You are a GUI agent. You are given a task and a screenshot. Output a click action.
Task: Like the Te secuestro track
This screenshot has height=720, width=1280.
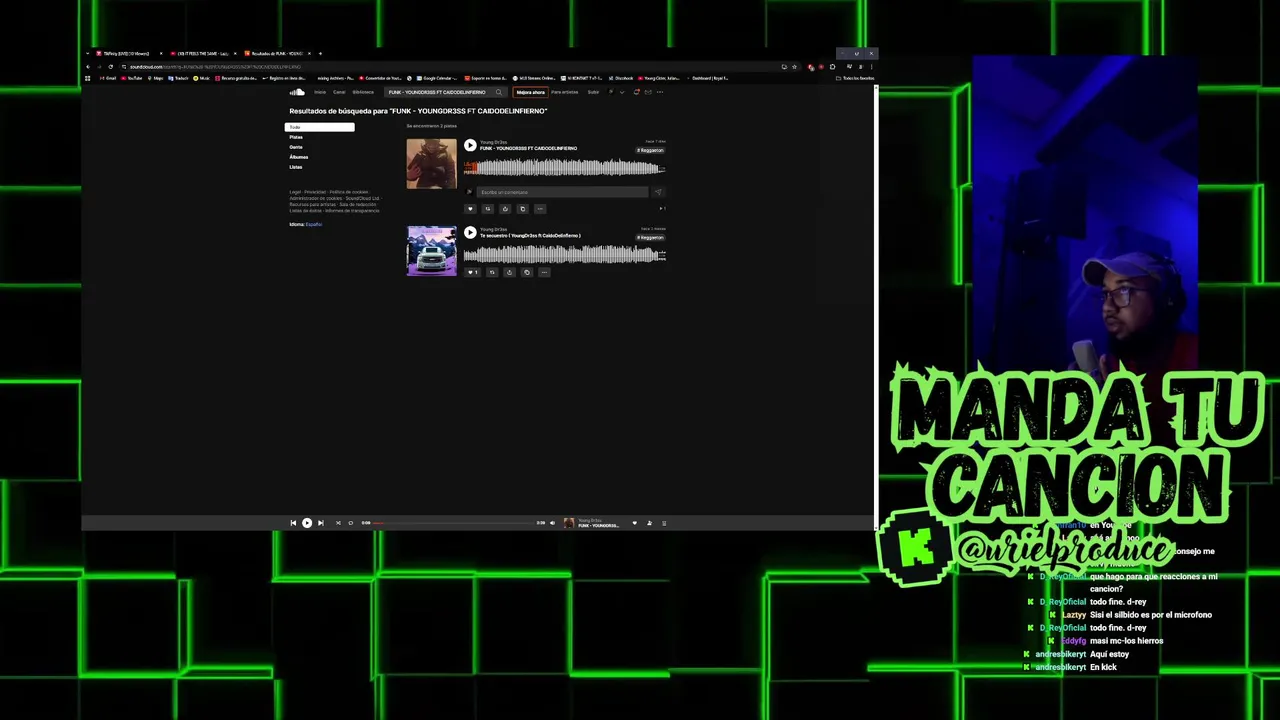(472, 272)
